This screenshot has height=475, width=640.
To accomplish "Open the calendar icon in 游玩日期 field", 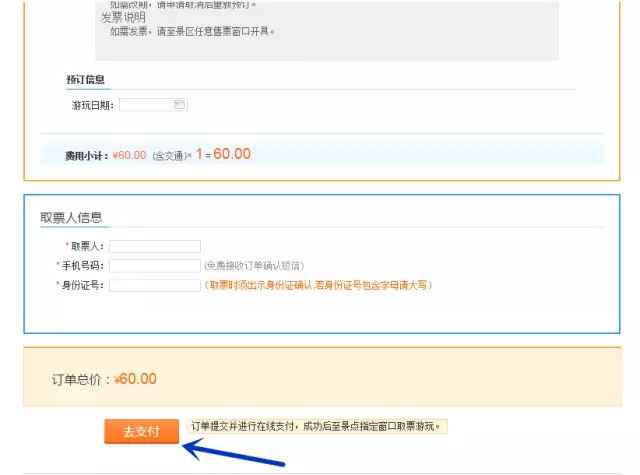I will (x=180, y=104).
